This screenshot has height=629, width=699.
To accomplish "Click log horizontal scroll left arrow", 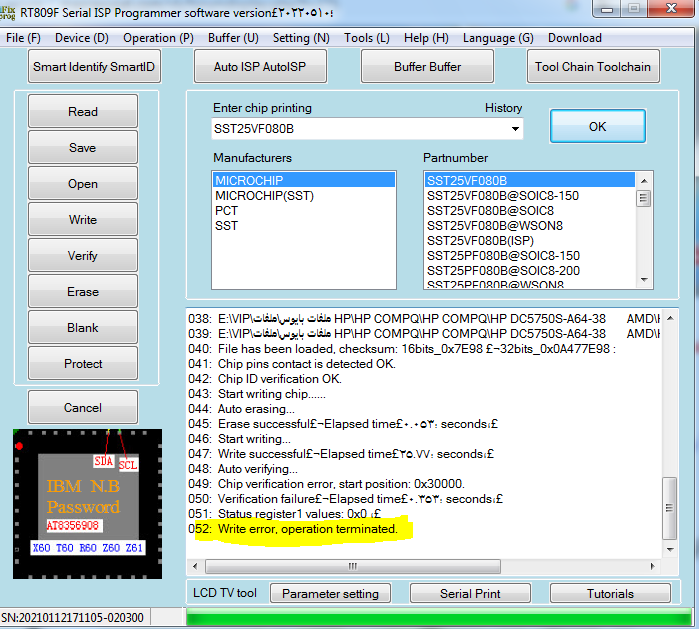I will click(195, 566).
